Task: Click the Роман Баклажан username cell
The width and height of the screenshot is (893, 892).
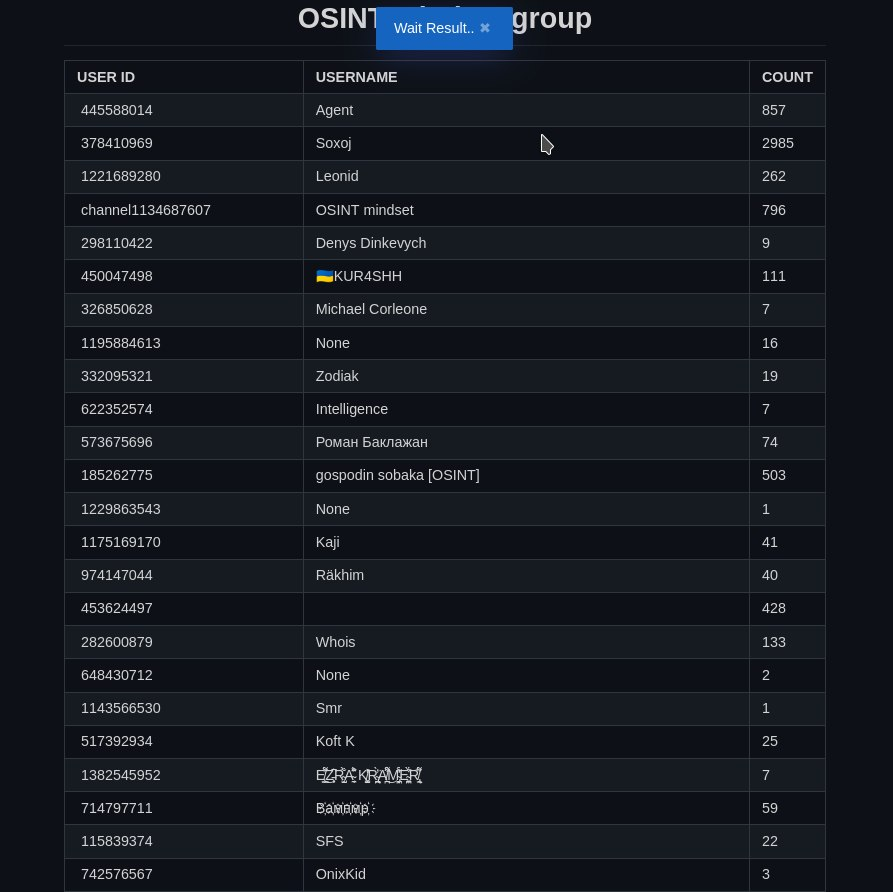Action: (371, 442)
